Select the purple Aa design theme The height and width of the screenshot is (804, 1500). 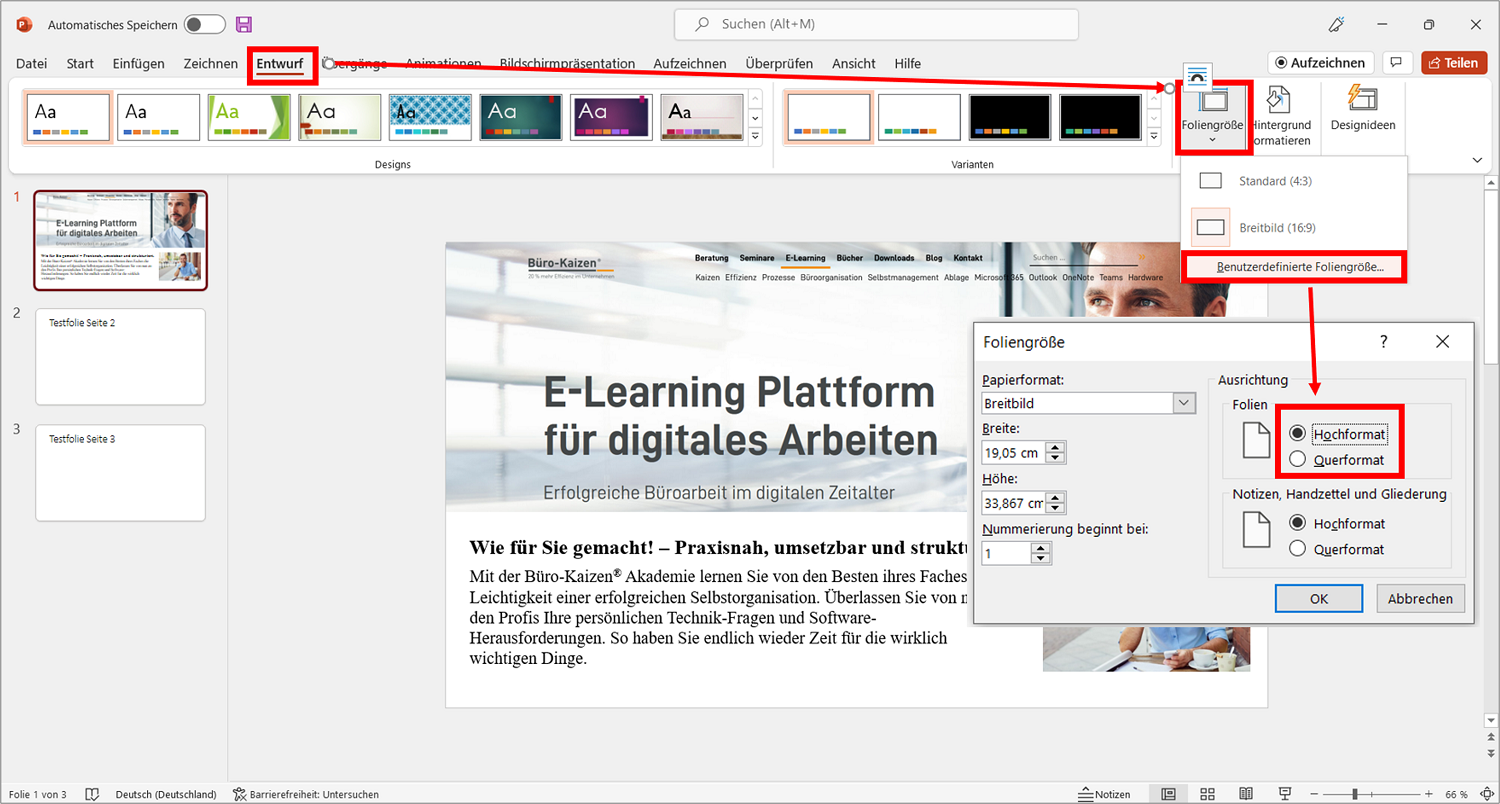(612, 117)
